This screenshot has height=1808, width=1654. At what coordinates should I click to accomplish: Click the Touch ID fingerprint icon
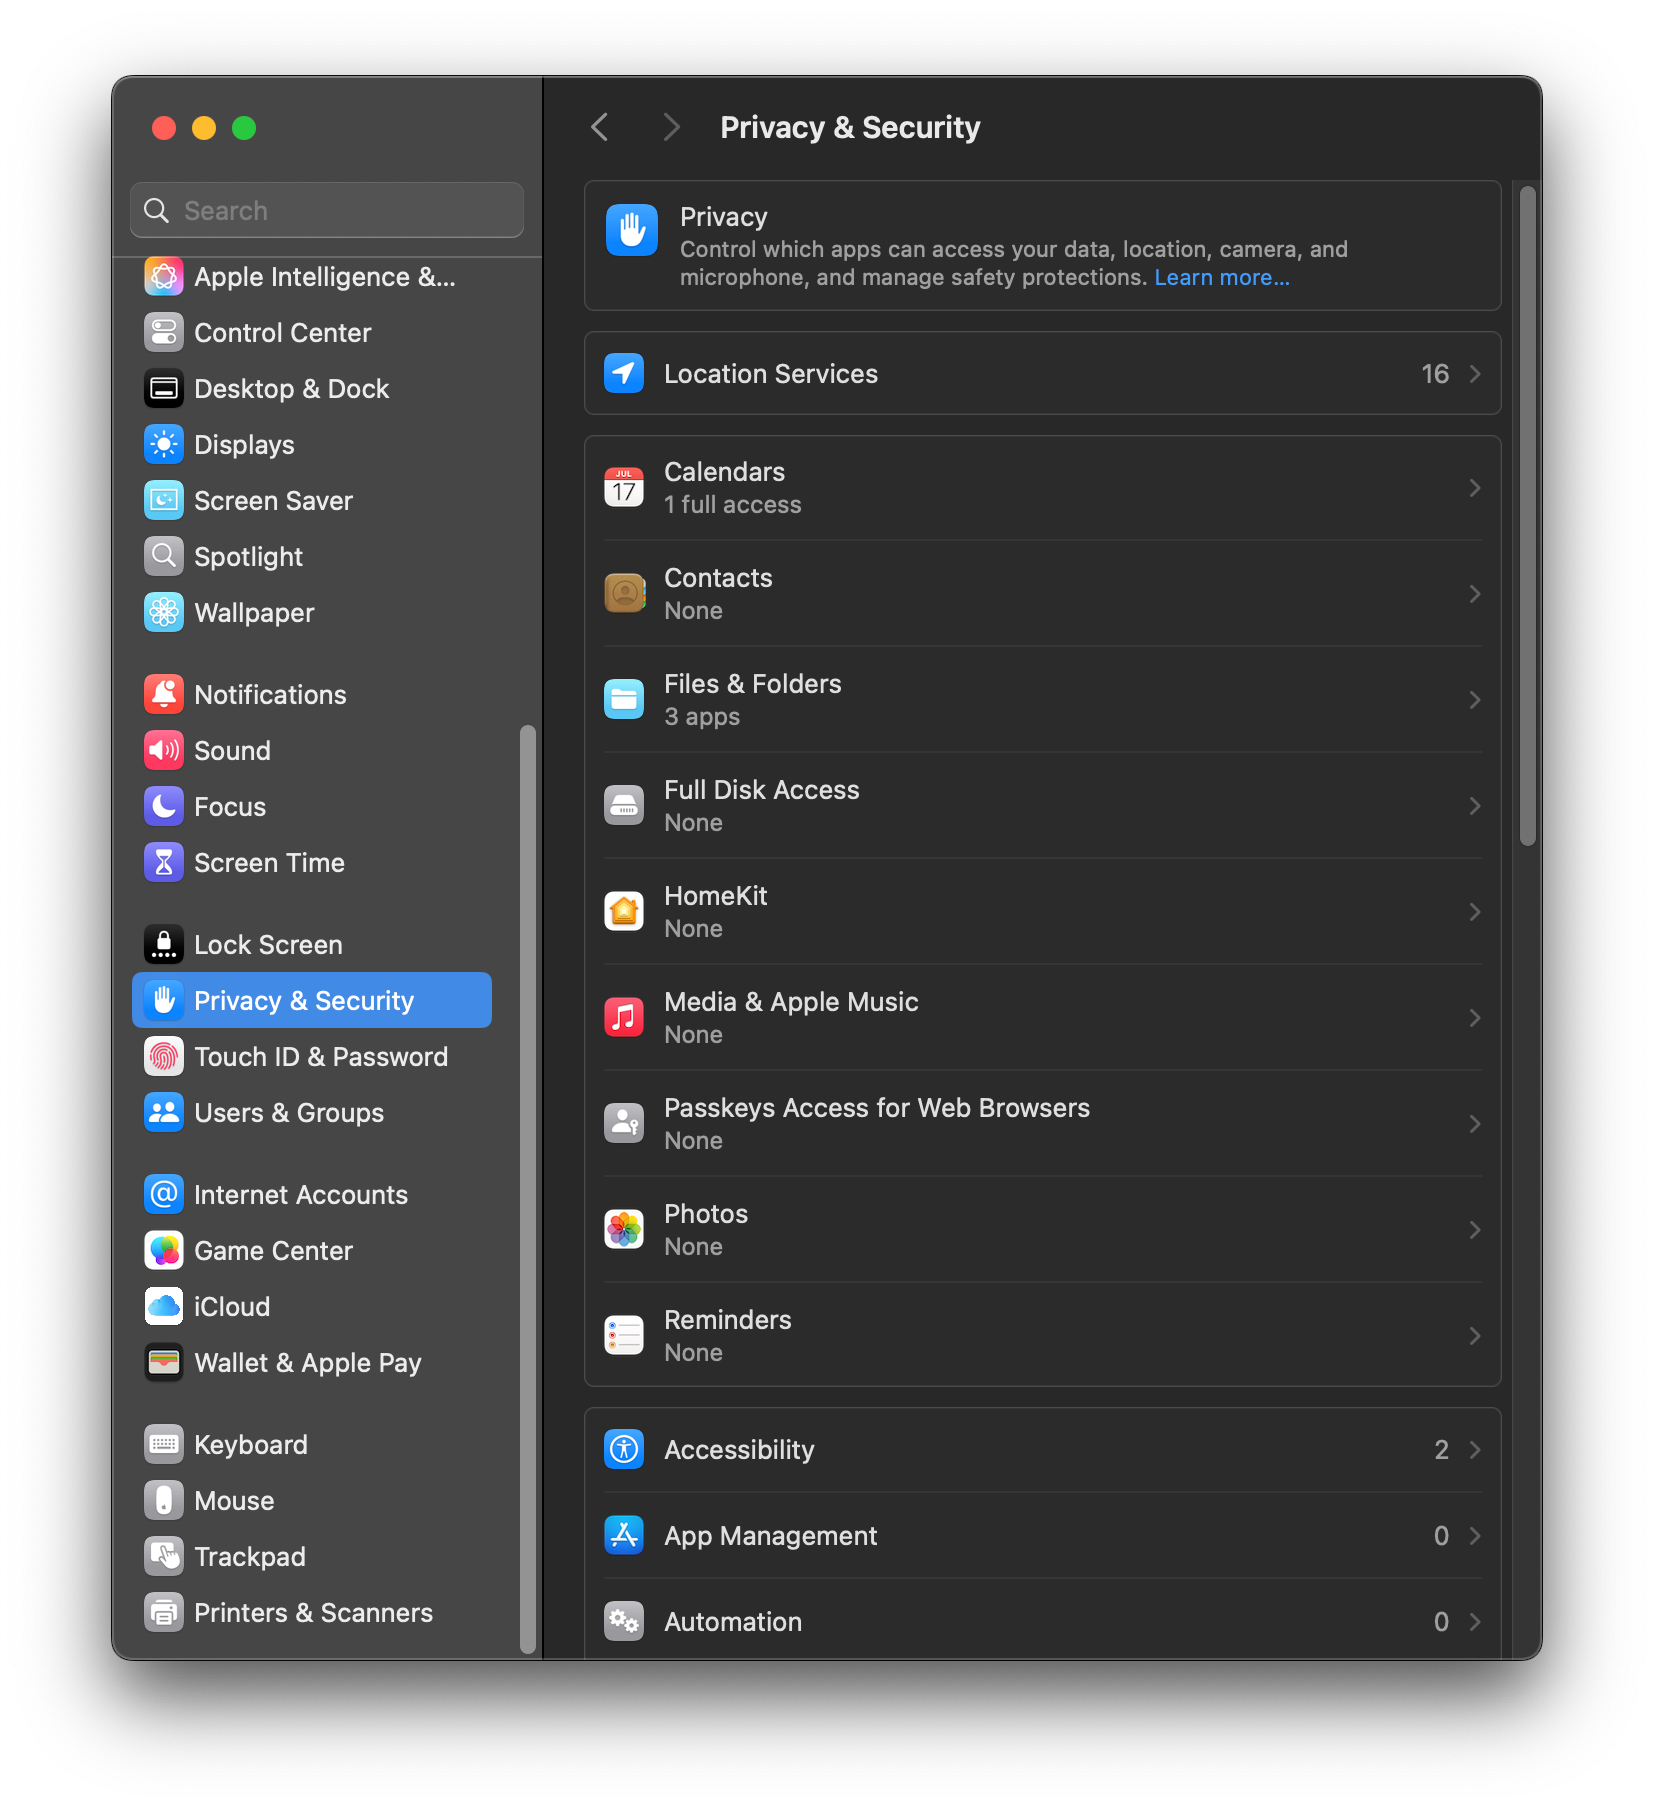point(164,1057)
